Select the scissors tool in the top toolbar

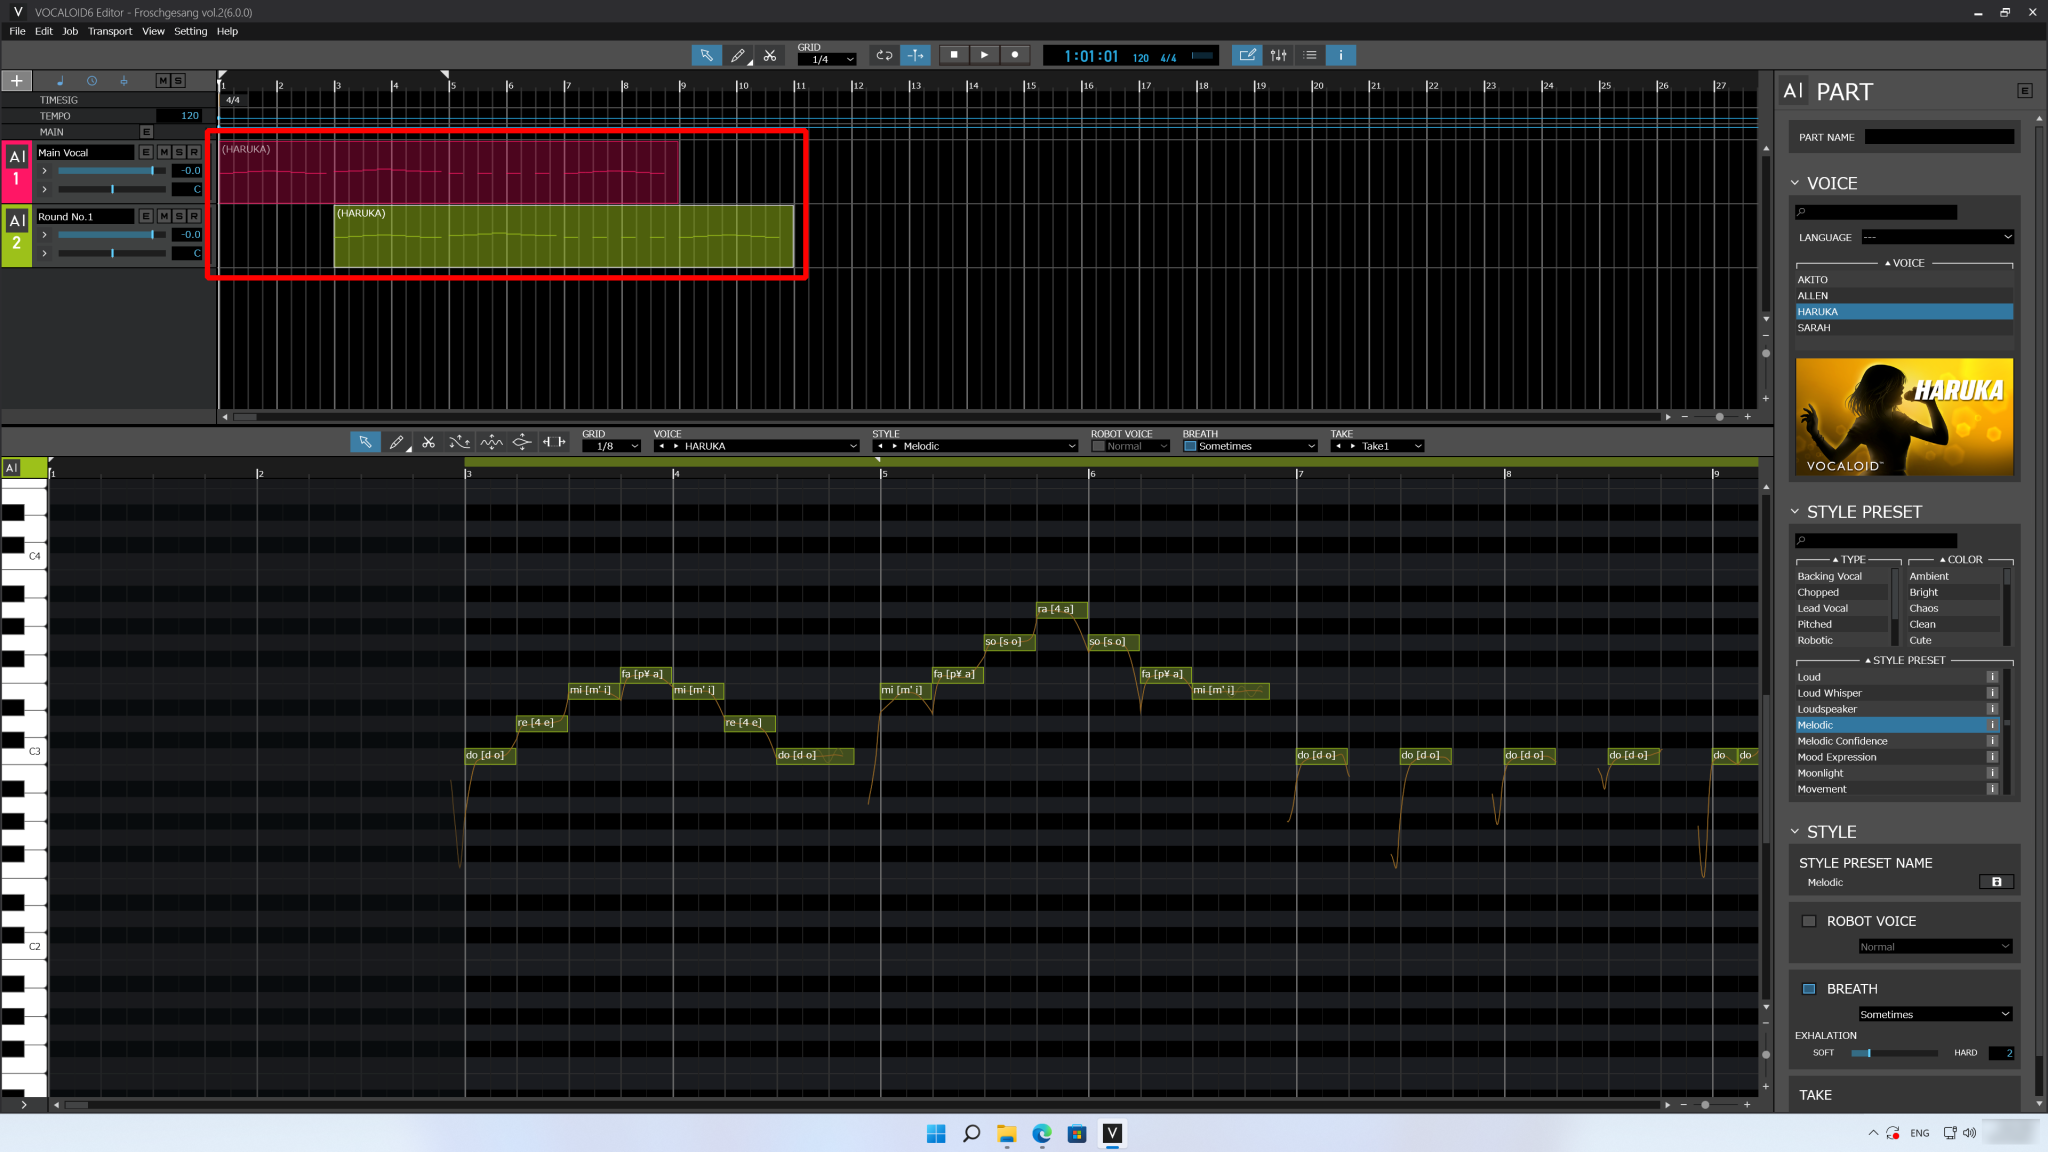tap(769, 55)
